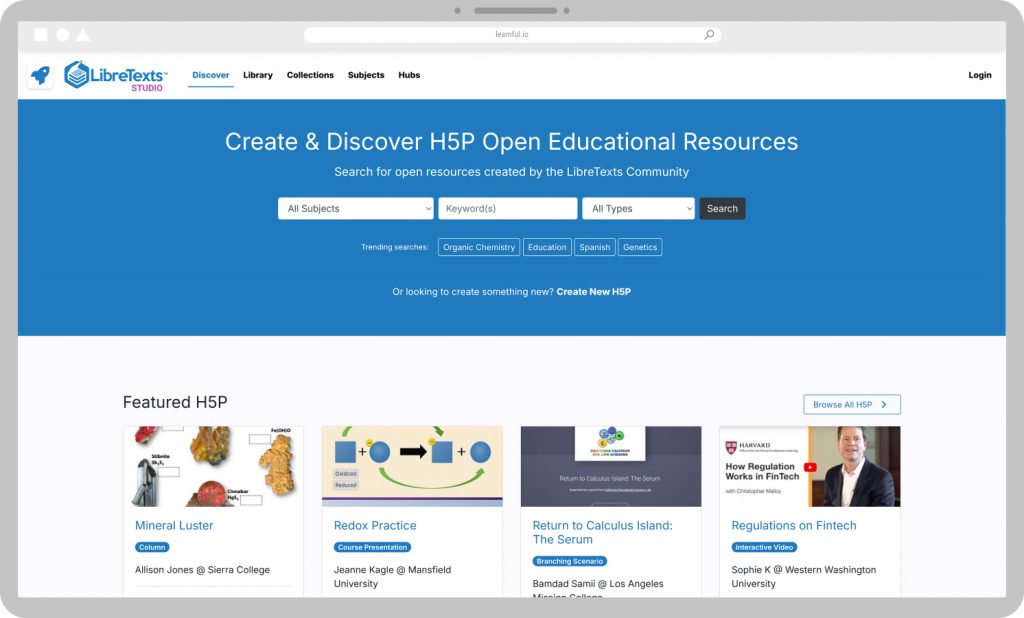Go to the Hubs page
This screenshot has height=618, width=1024.
409,75
